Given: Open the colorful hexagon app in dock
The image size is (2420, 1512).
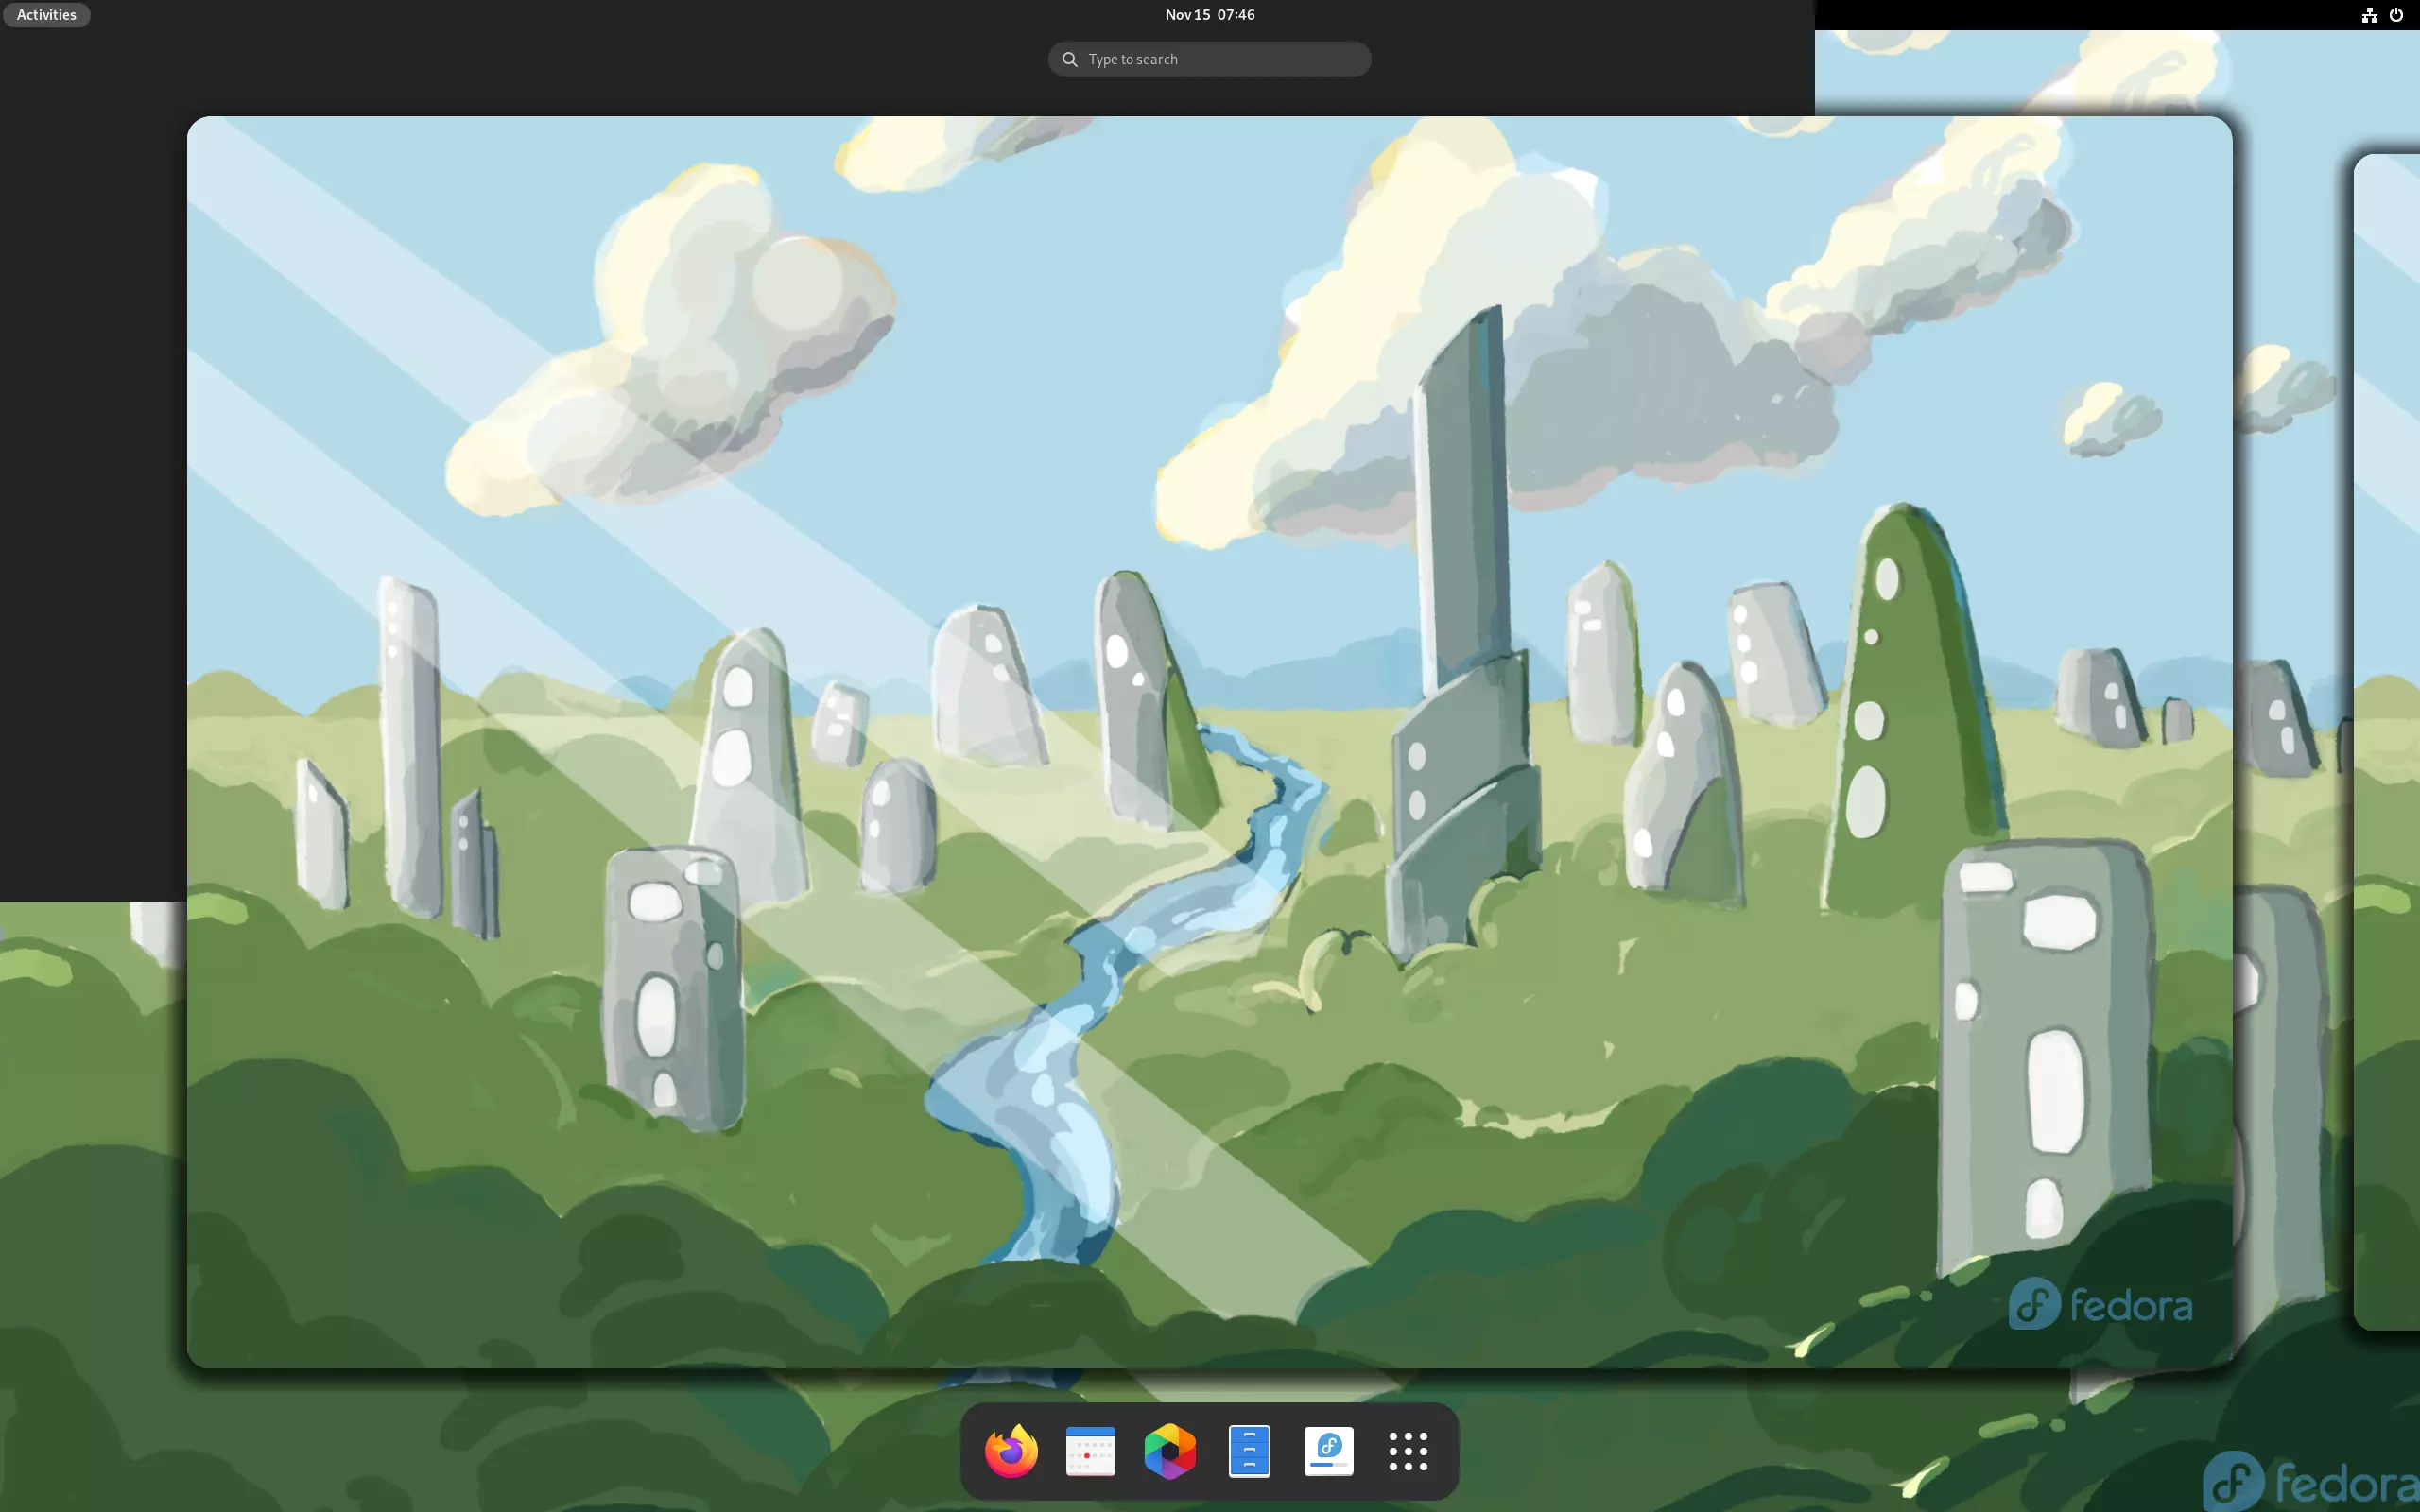Looking at the screenshot, I should 1170,1450.
